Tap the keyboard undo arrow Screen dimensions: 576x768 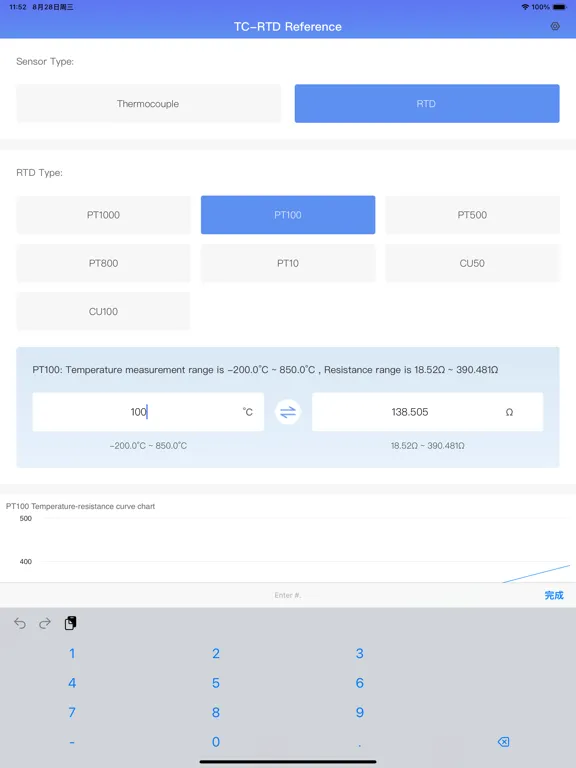pos(20,623)
